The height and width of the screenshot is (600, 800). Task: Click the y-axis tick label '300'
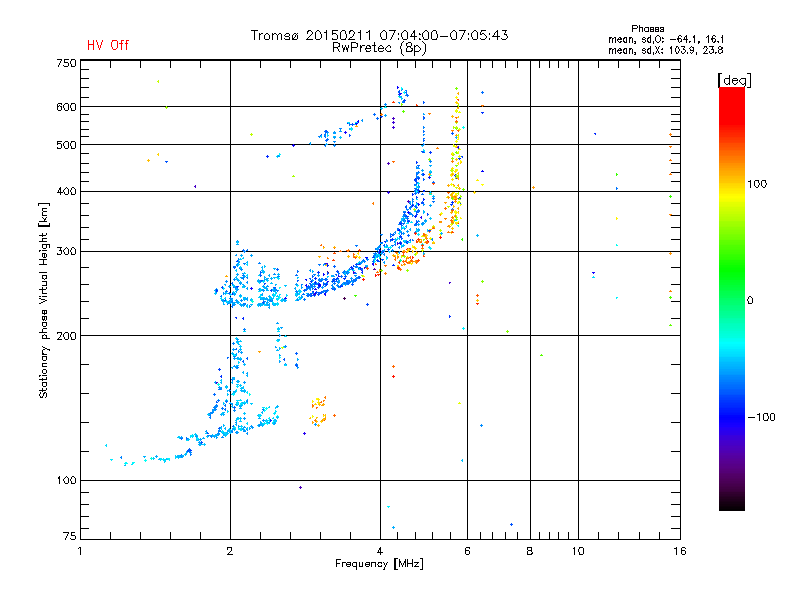point(66,252)
